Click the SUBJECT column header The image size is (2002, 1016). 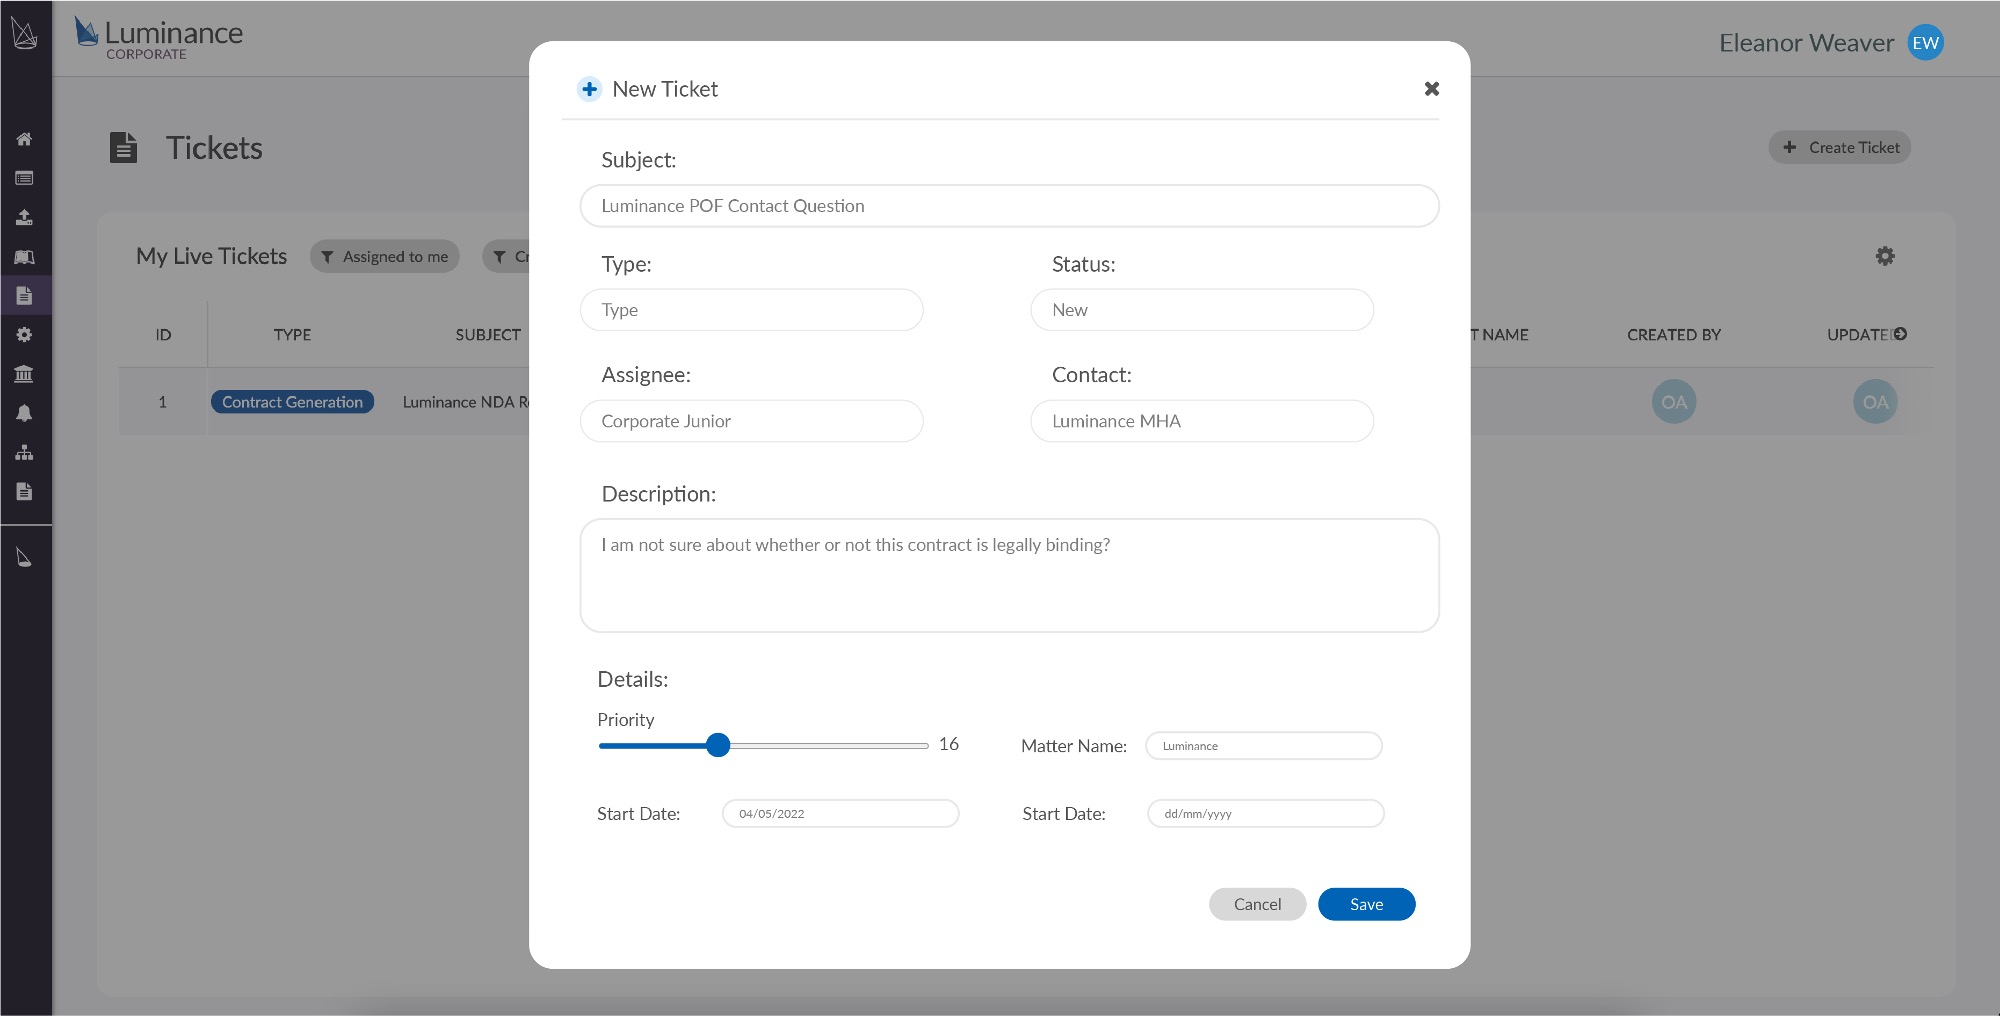[x=488, y=335]
